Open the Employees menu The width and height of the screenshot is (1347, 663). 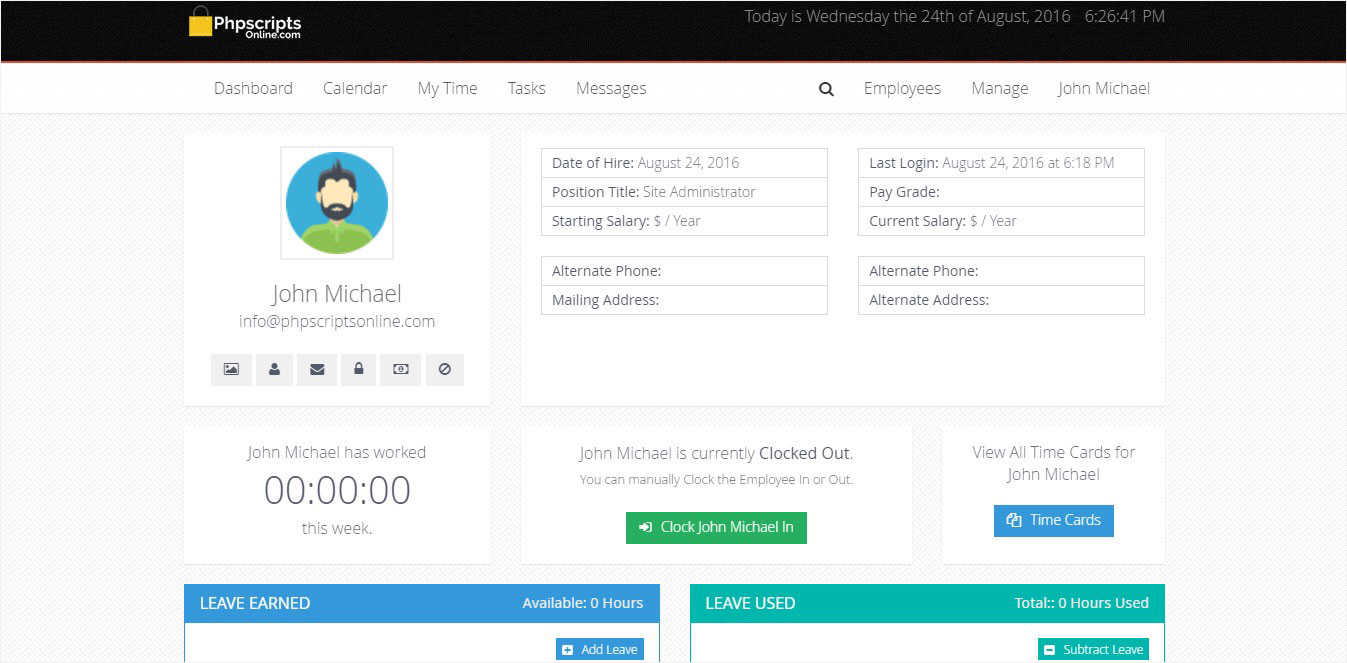(902, 88)
